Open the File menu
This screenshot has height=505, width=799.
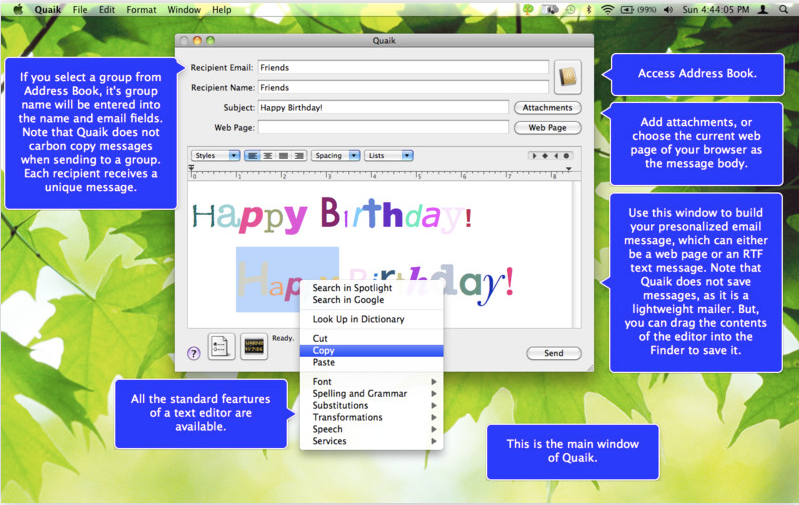point(79,10)
